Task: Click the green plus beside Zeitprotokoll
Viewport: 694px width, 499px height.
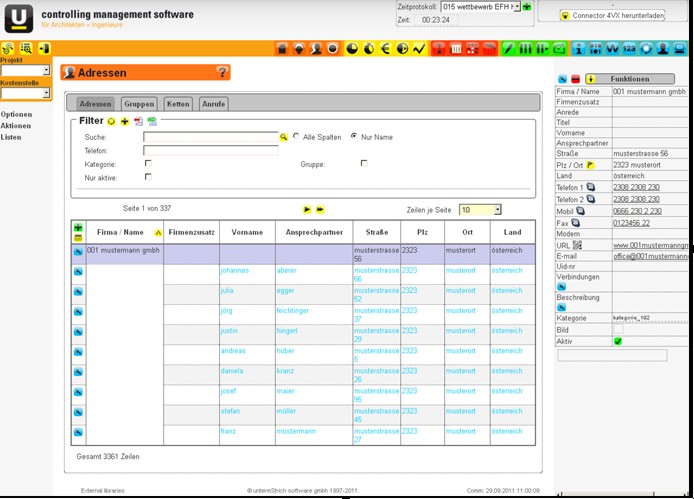Action: (x=527, y=7)
